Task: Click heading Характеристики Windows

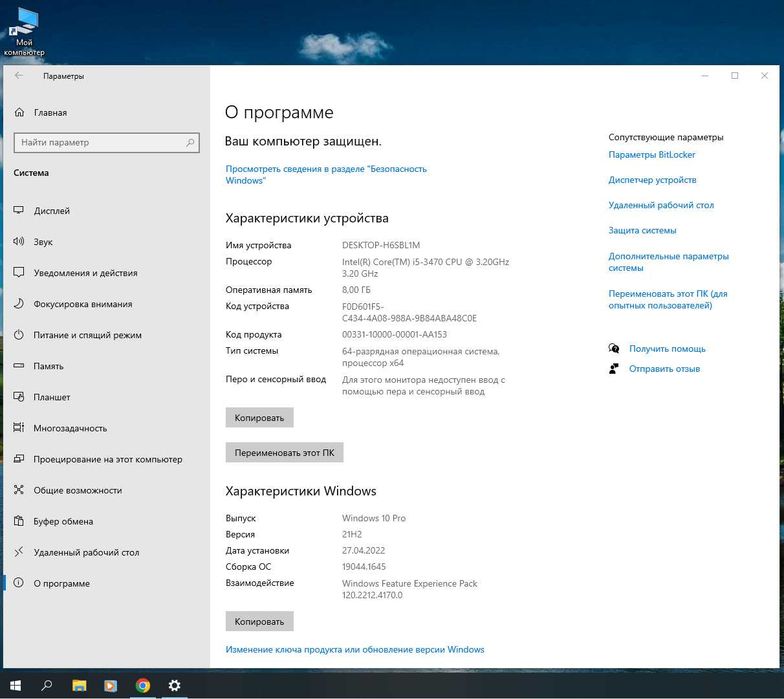Action: (x=300, y=491)
